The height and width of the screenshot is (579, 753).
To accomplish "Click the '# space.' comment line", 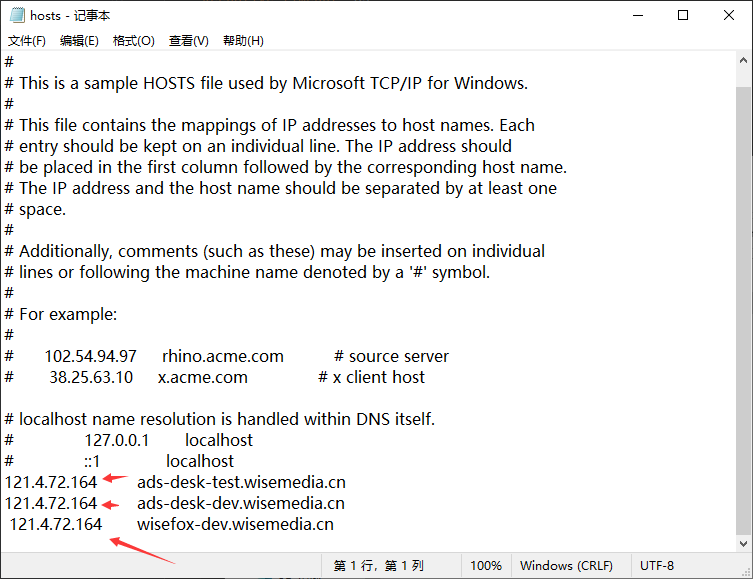I will point(35,210).
